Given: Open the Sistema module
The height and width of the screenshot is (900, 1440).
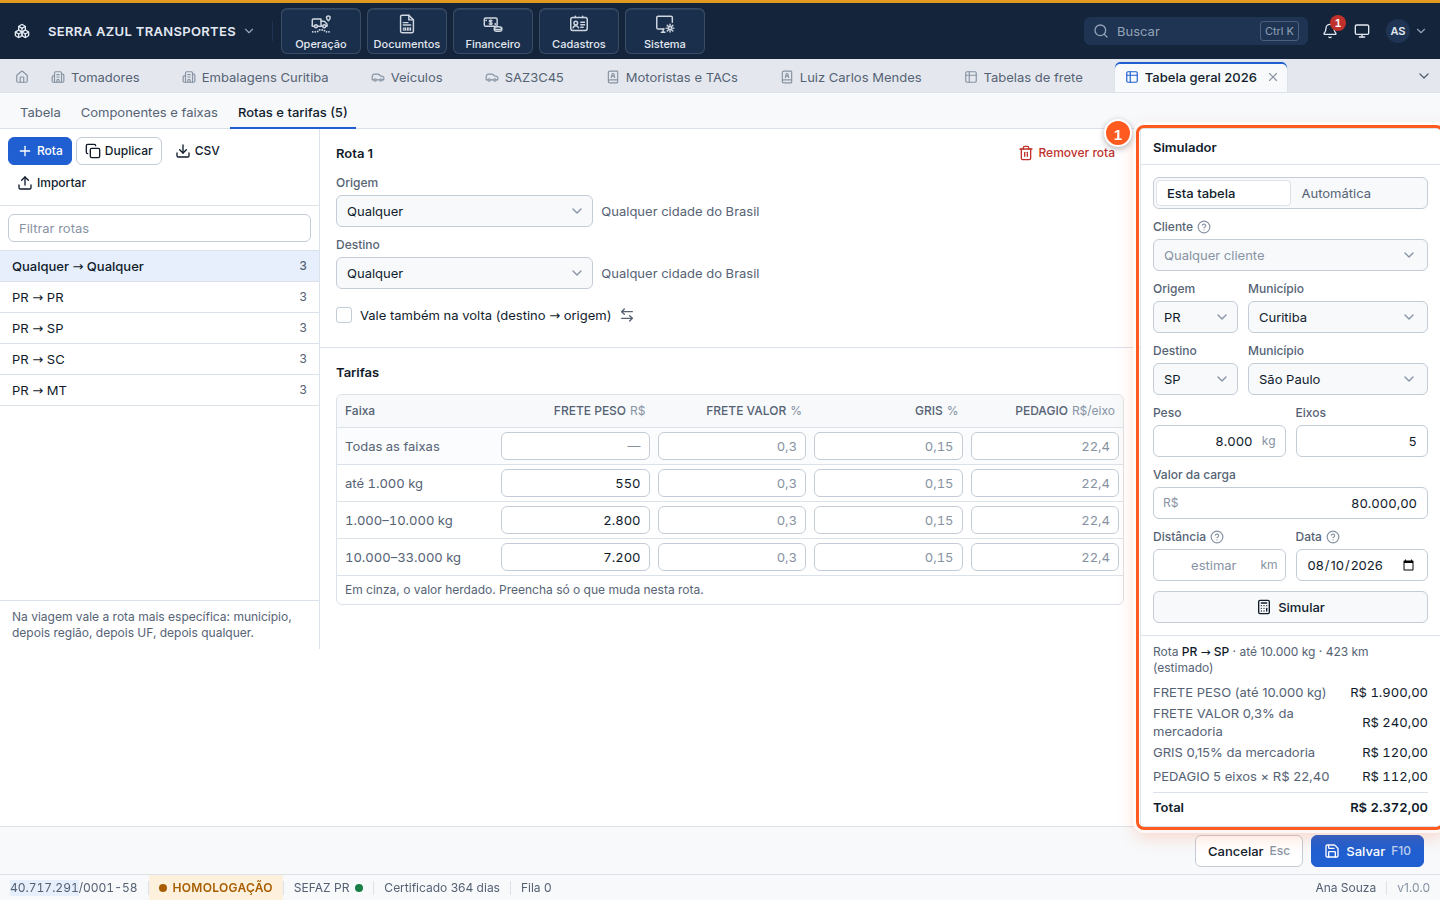Looking at the screenshot, I should coord(665,31).
